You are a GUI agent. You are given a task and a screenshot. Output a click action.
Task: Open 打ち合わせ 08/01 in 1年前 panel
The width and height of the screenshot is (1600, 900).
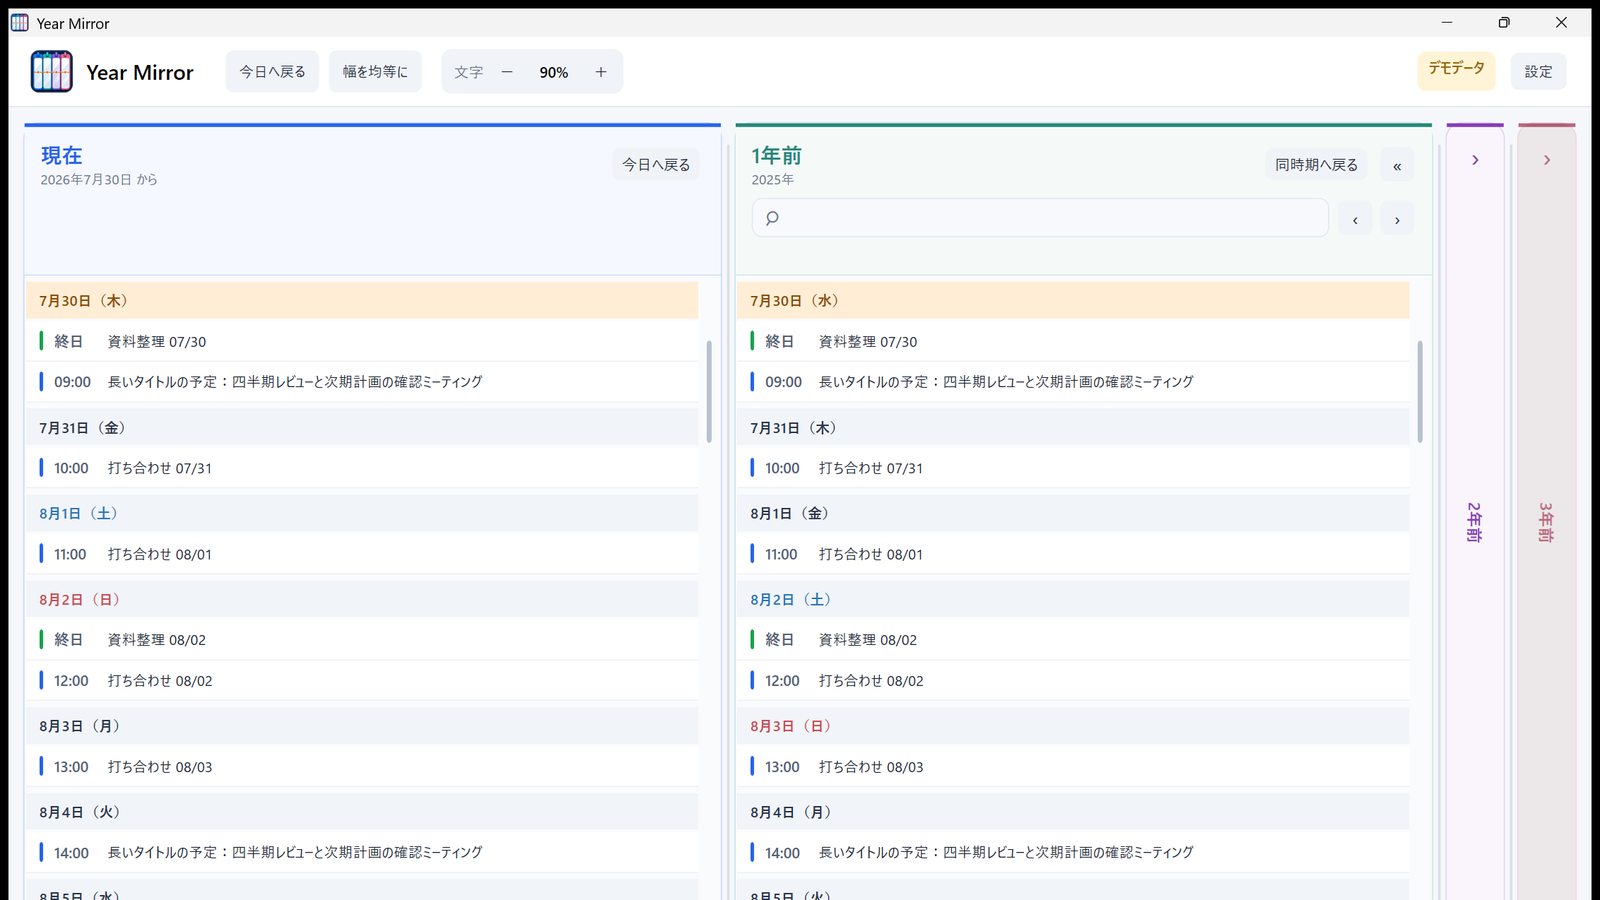(x=1073, y=554)
